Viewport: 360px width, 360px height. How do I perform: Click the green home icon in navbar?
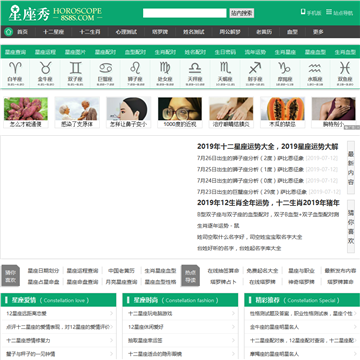[x=9, y=32]
